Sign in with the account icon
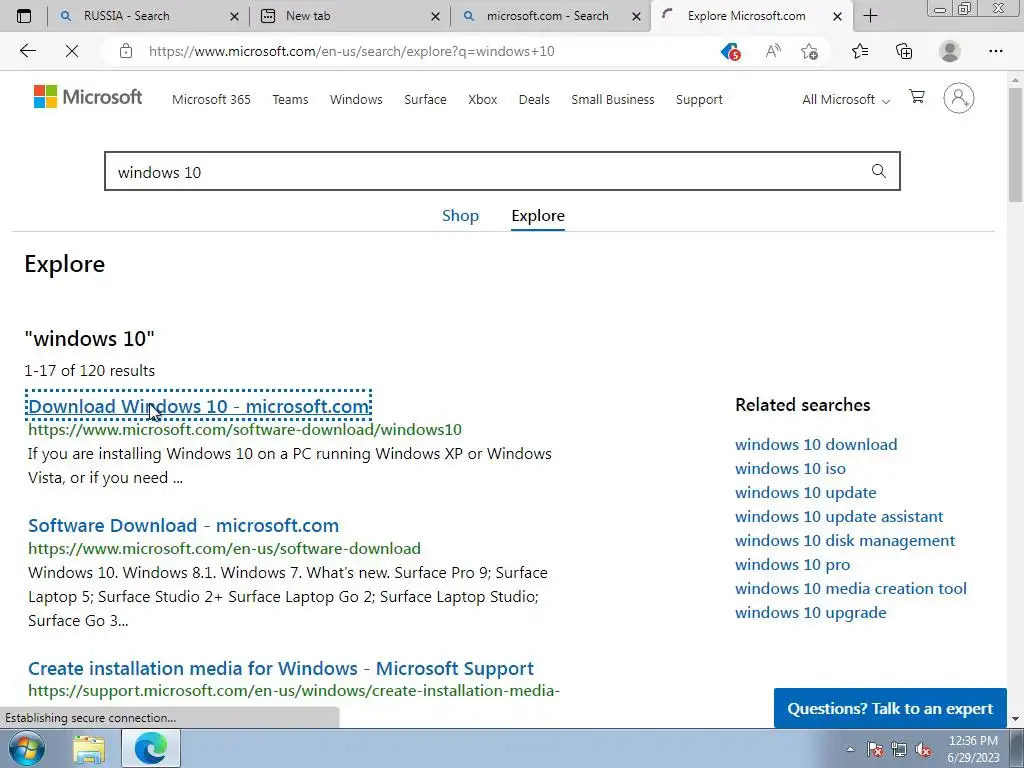The width and height of the screenshot is (1024, 768). (x=959, y=98)
